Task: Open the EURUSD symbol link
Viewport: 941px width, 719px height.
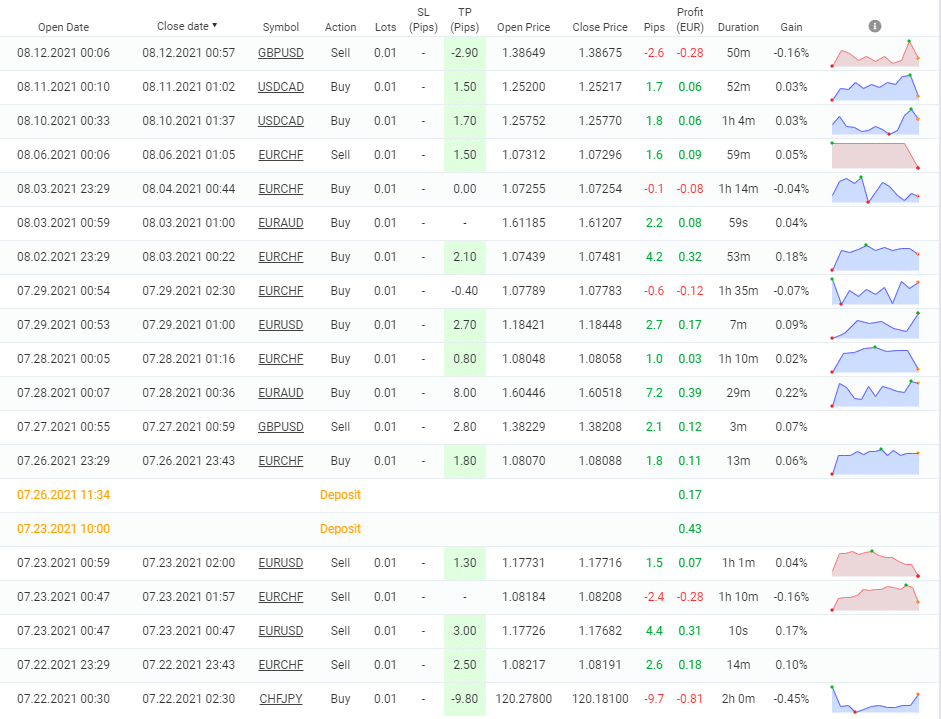Action: pyautogui.click(x=280, y=325)
